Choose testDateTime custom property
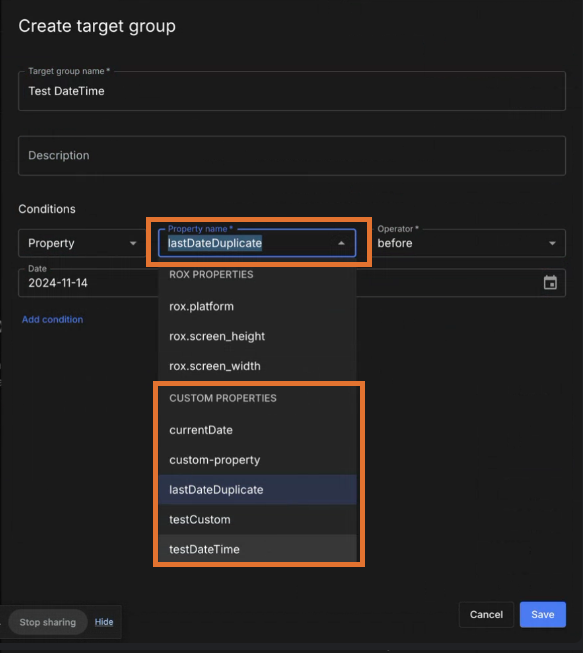The height and width of the screenshot is (653, 583). pos(257,549)
